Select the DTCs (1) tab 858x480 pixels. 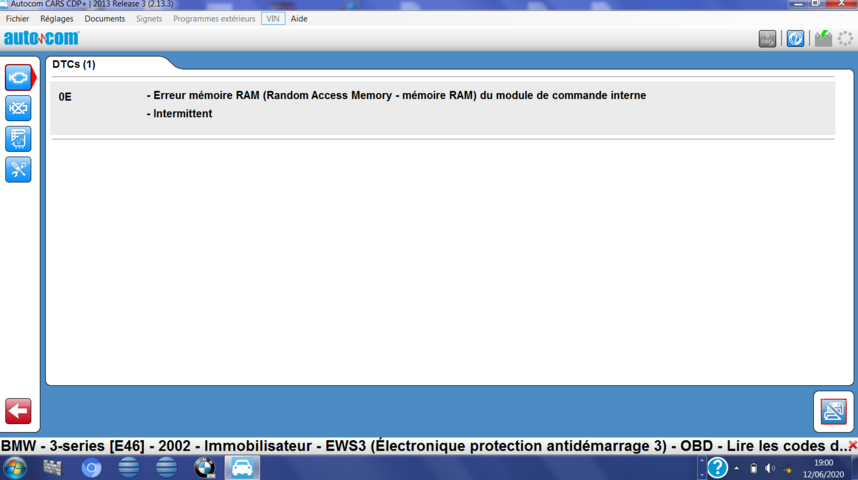(x=74, y=65)
